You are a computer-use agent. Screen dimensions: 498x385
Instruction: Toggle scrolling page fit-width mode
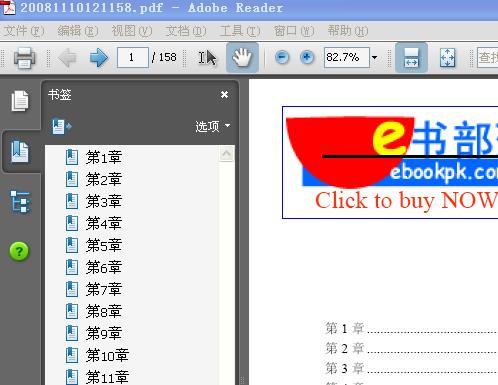click(x=411, y=57)
